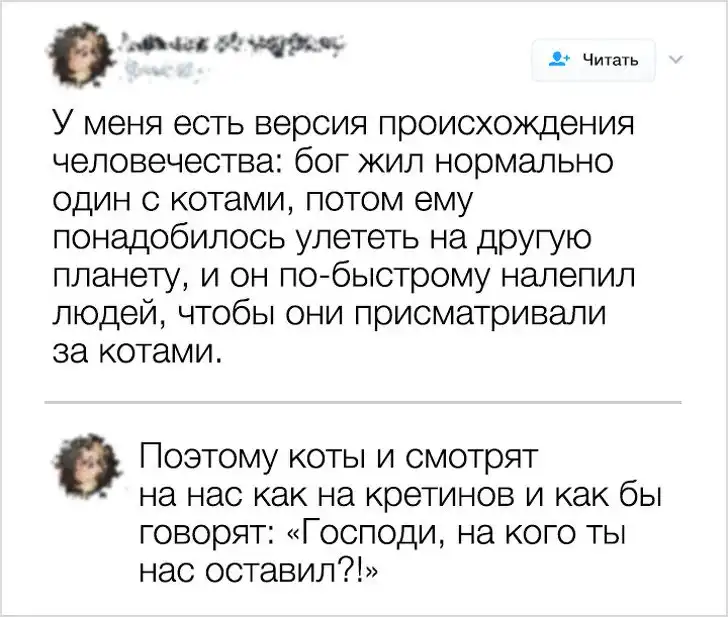Image resolution: width=728 pixels, height=617 pixels.
Task: Click the divider line between the tweets
Action: coord(364,402)
